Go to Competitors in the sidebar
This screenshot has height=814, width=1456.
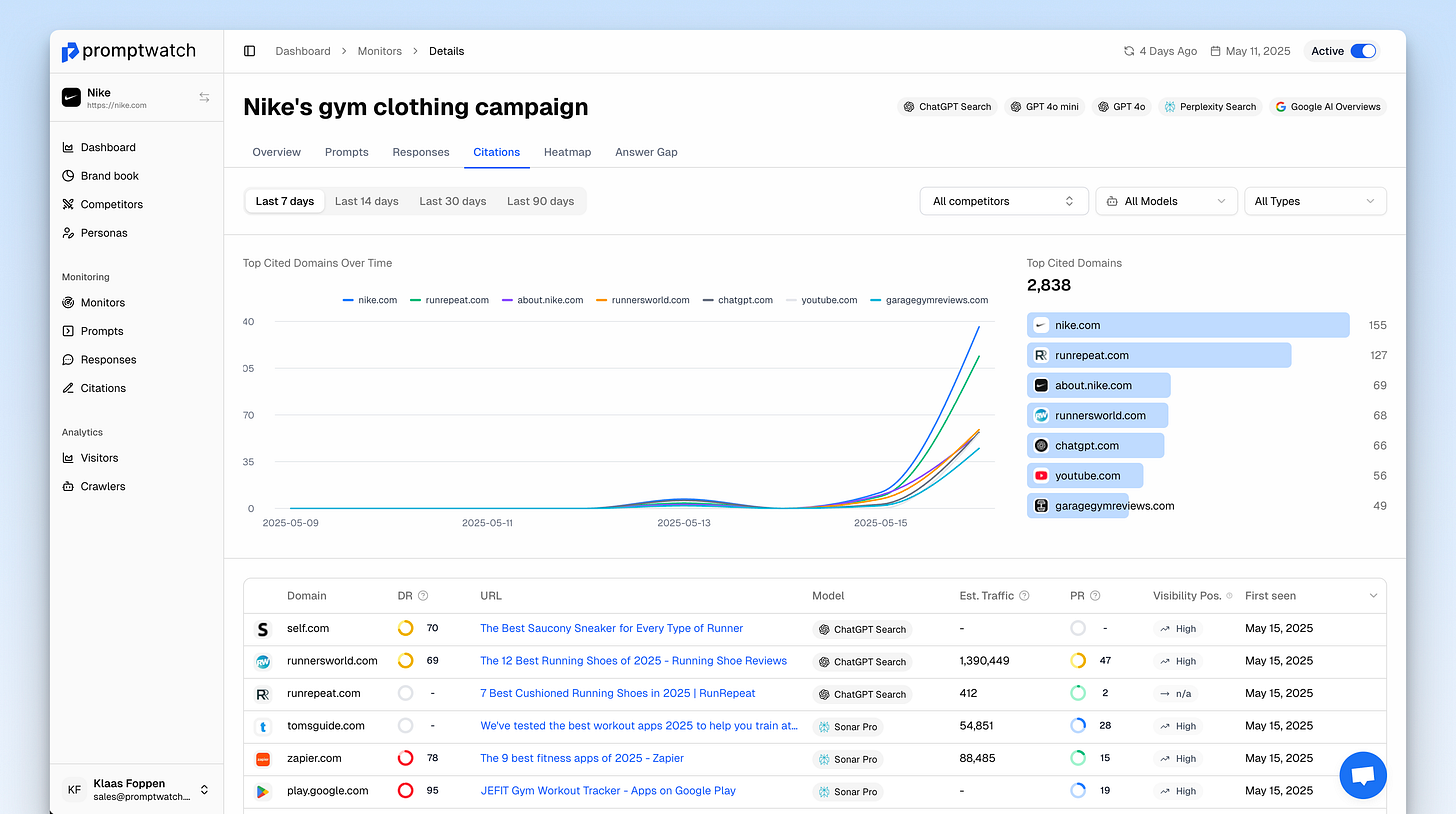point(112,204)
